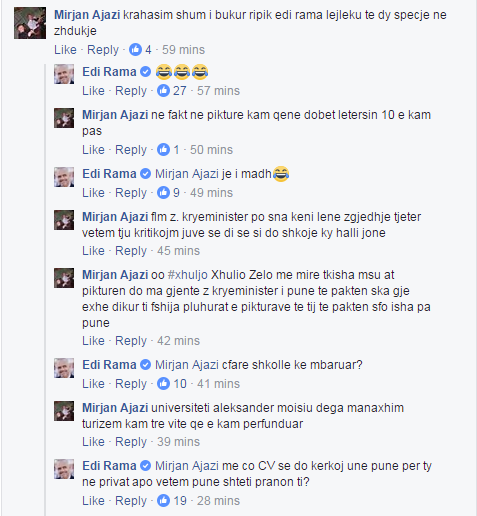This screenshot has height=516, width=477.
Task: Click verified badge on Edi Rama's emoji comment
Action: coord(145,72)
